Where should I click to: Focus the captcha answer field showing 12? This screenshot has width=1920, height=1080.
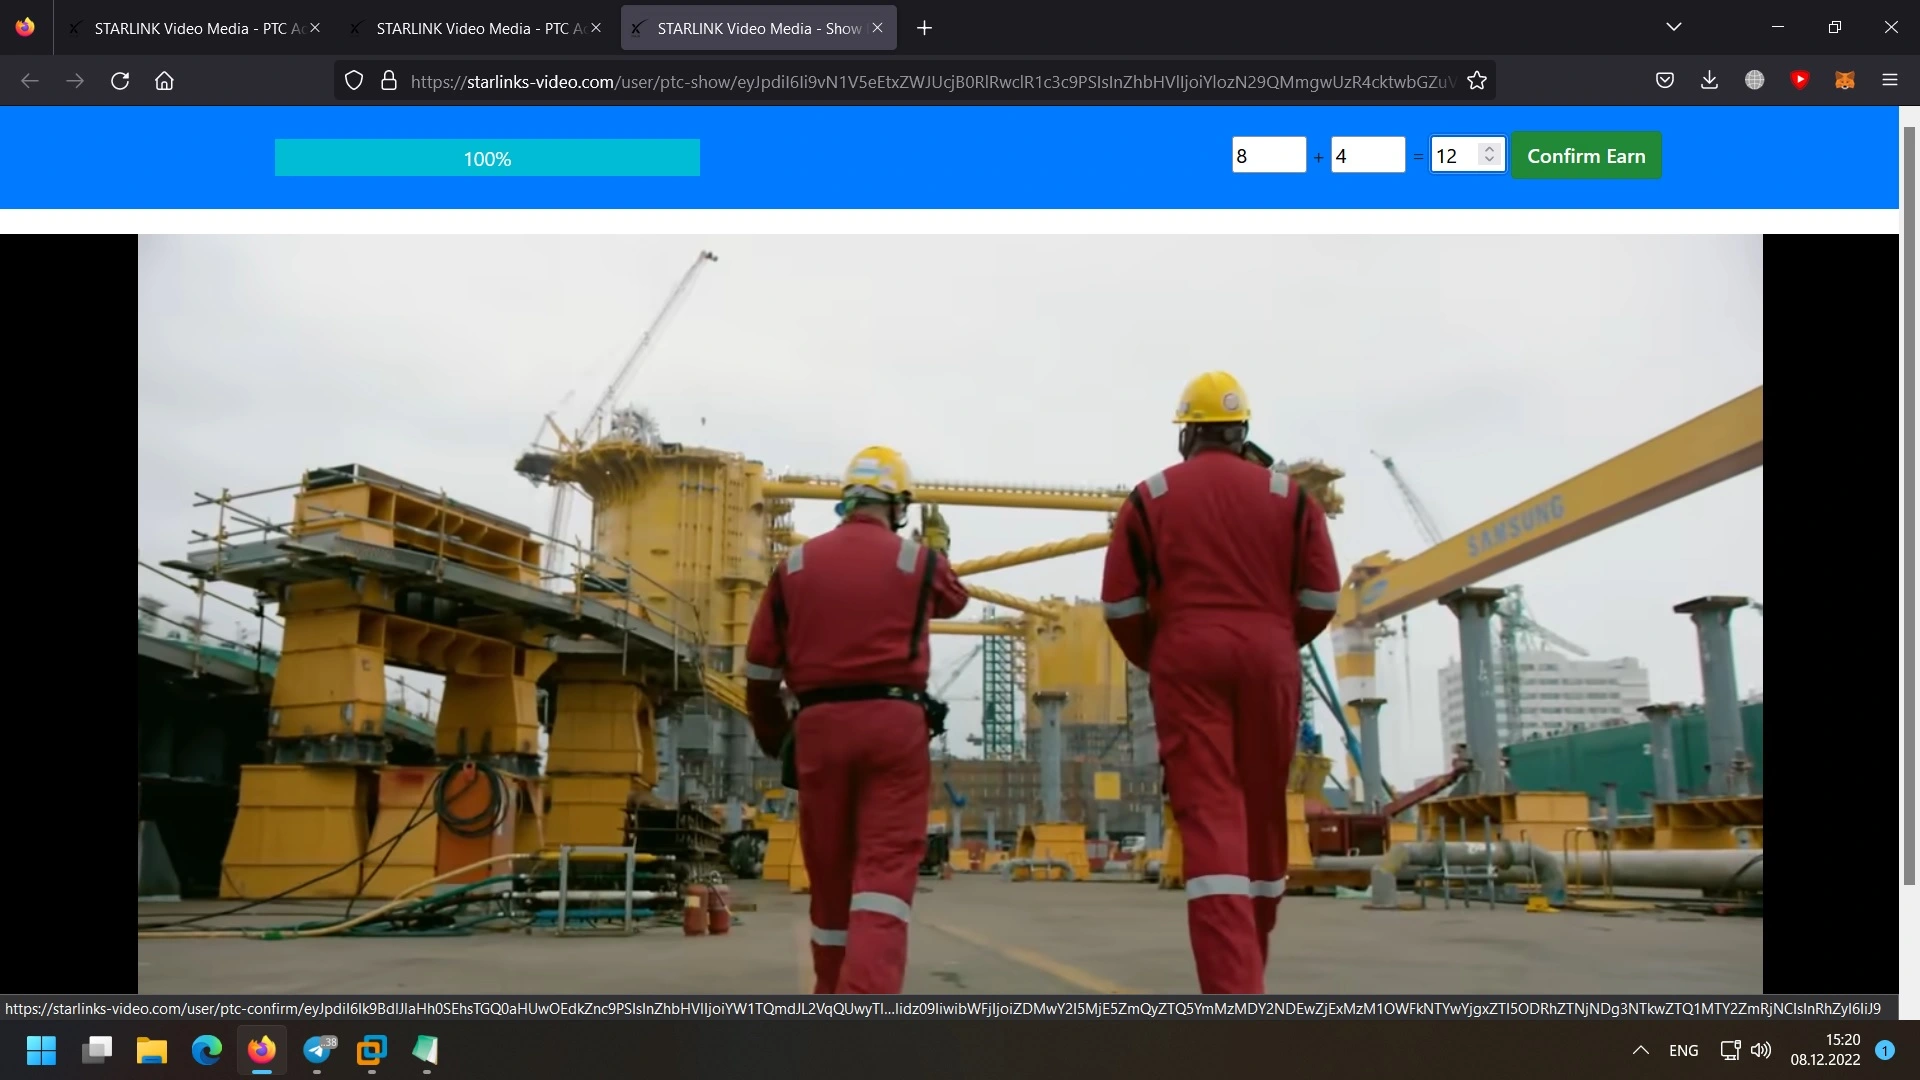[x=1455, y=156]
